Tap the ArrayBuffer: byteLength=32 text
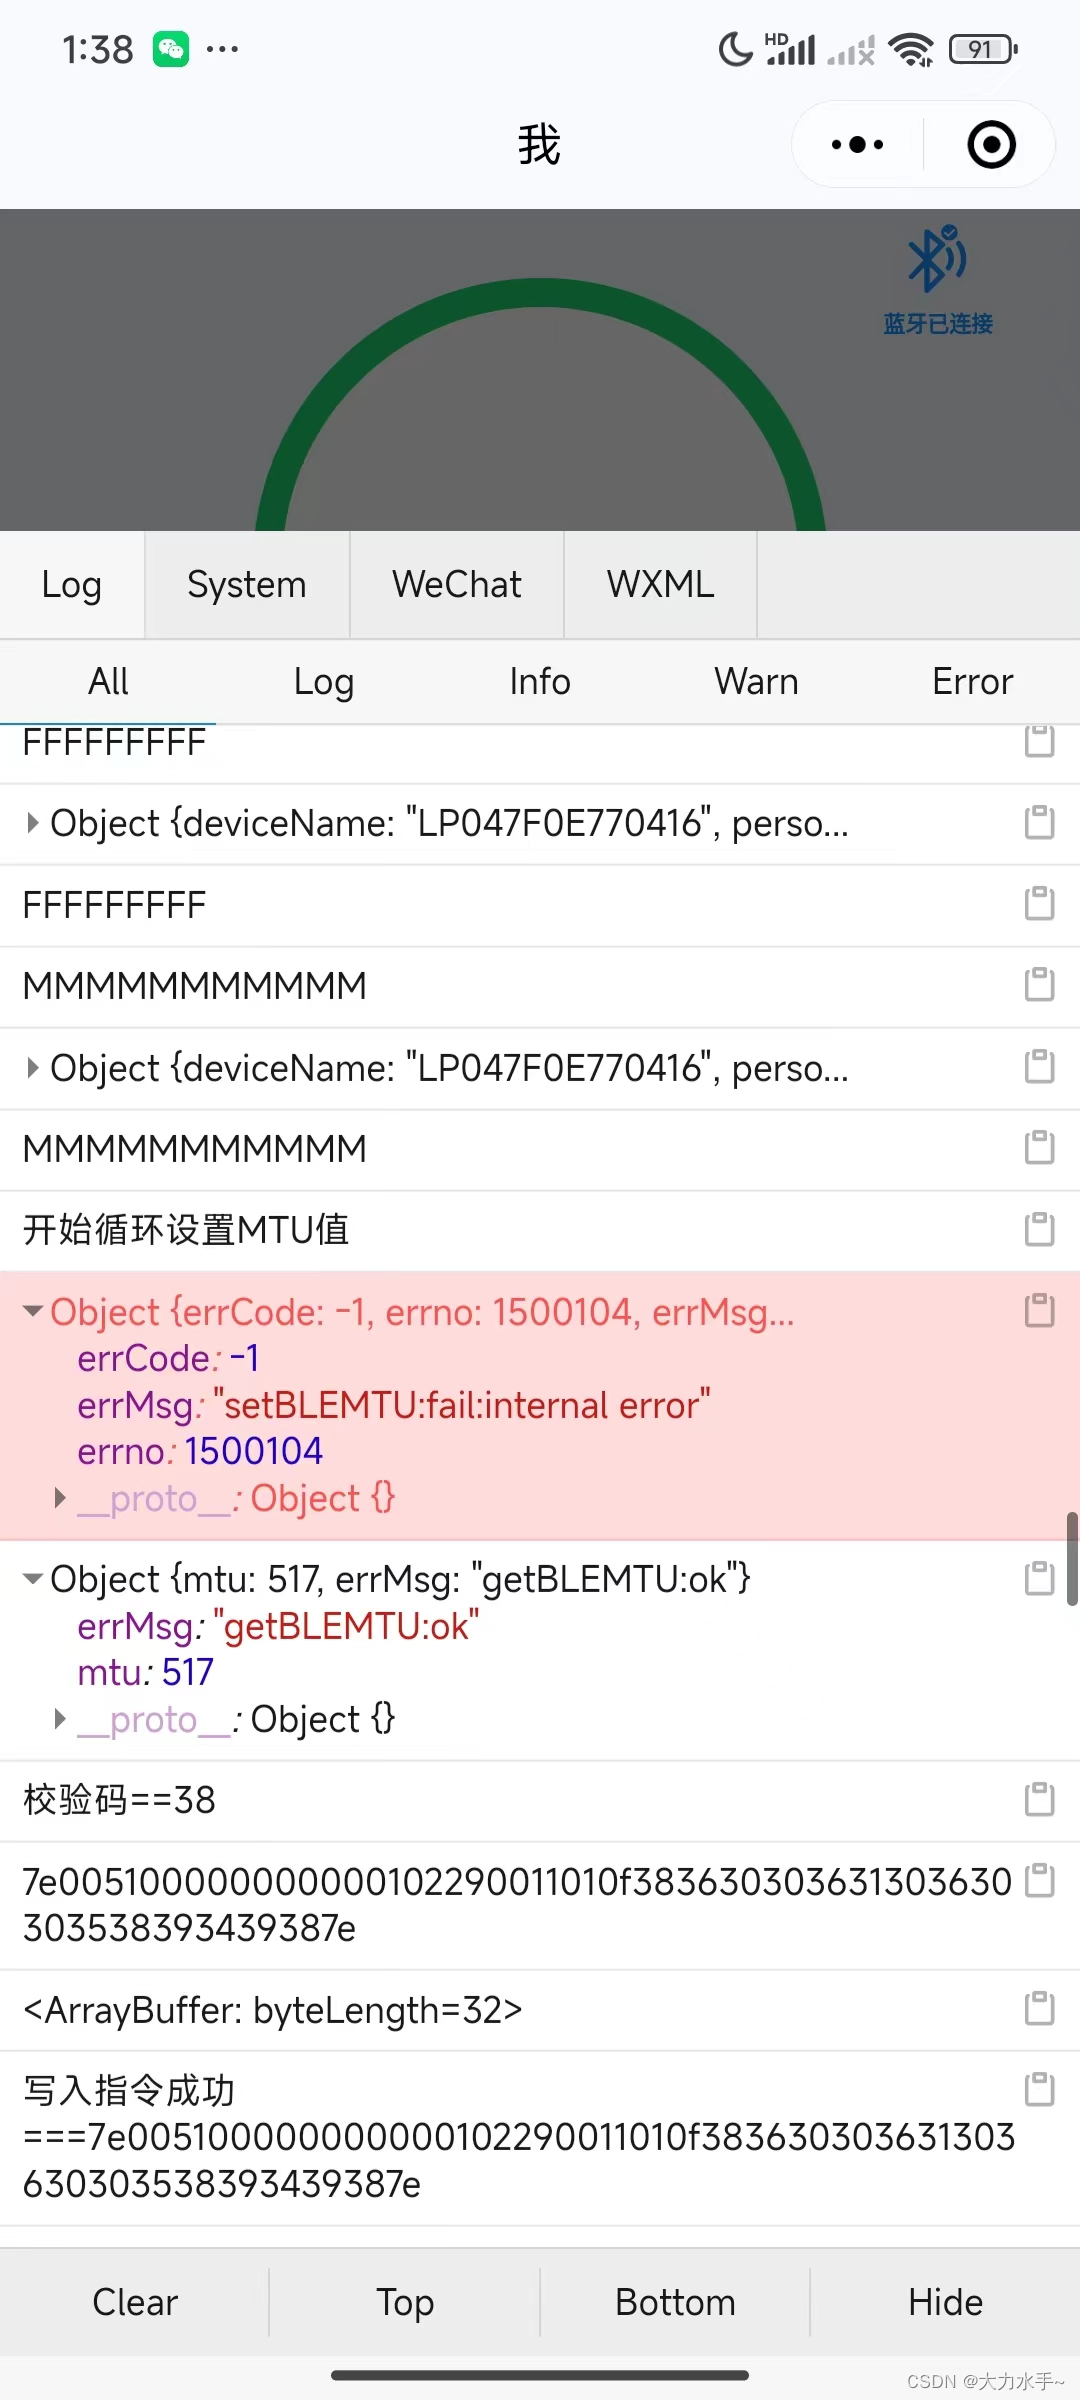1080x2400 pixels. 273,2009
